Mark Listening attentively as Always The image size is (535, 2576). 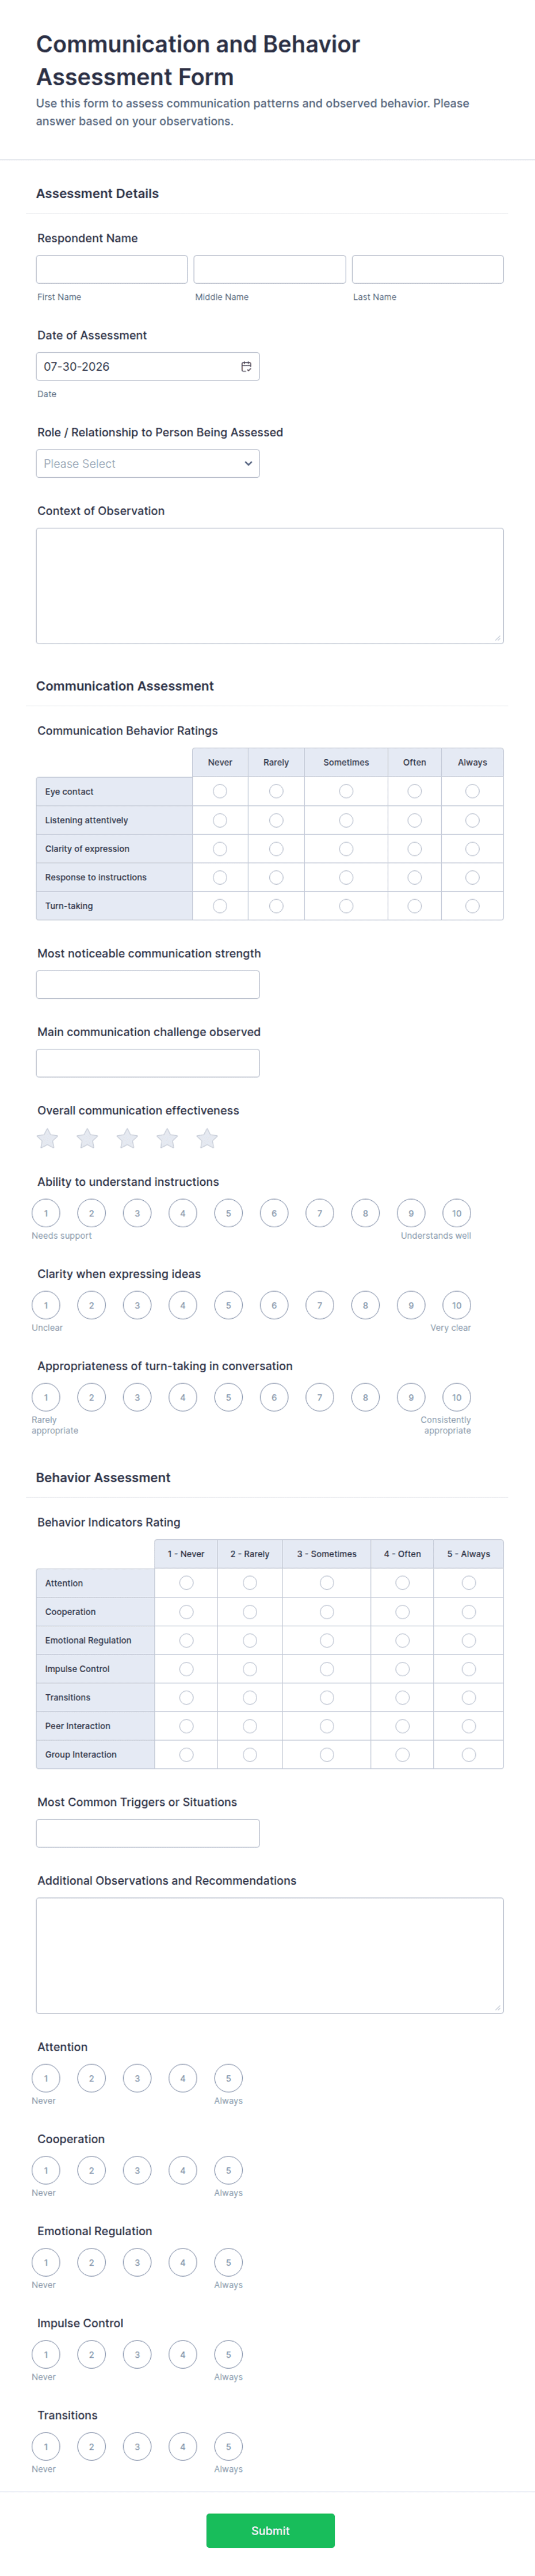point(472,820)
